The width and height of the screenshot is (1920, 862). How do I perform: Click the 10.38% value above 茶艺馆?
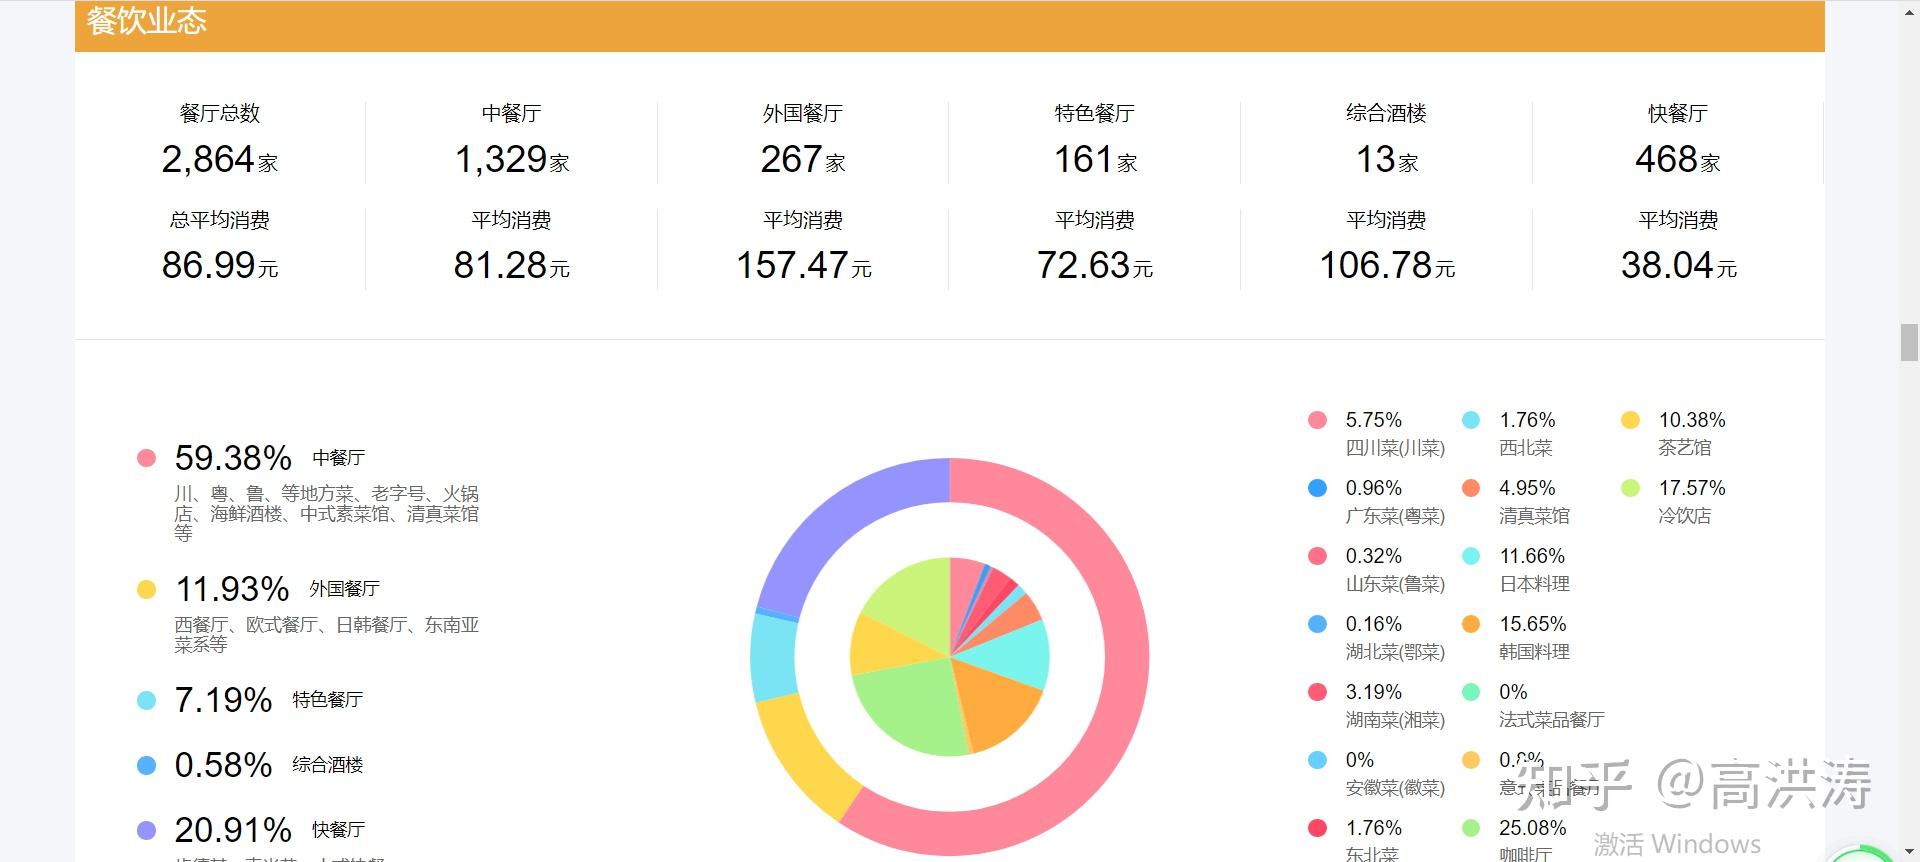point(1692,420)
